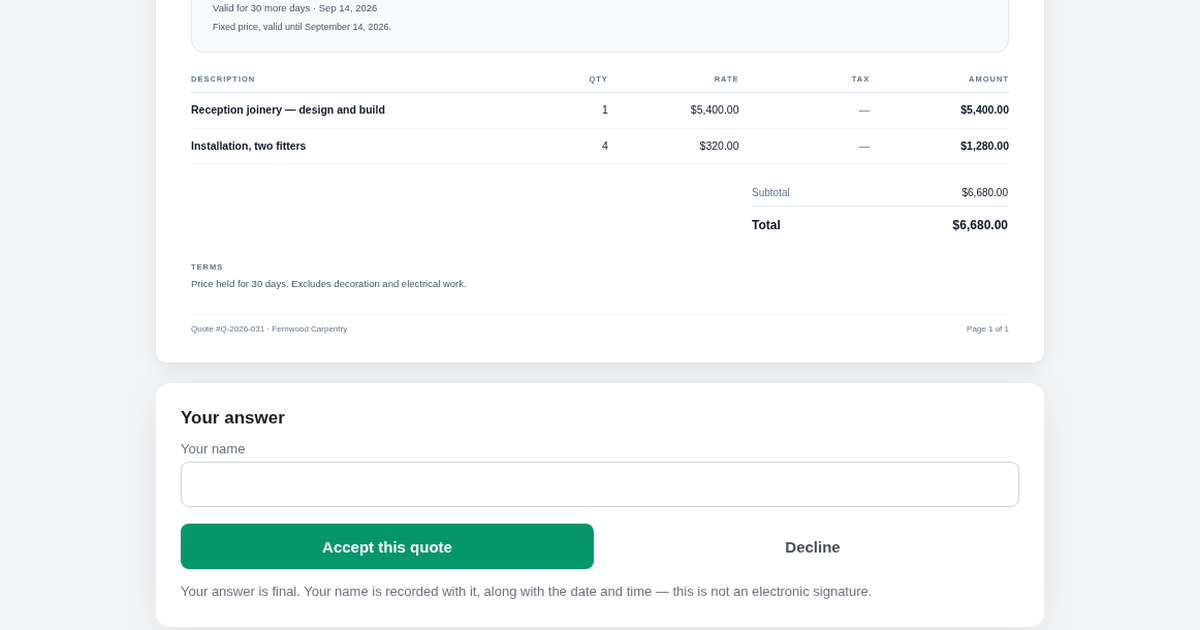1200x630 pixels.
Task: Click the bold Total label
Action: (766, 225)
